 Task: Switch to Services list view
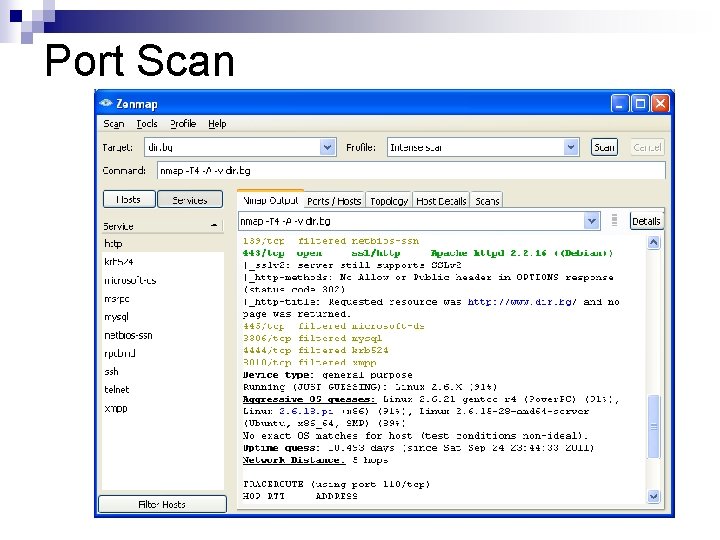coord(190,199)
